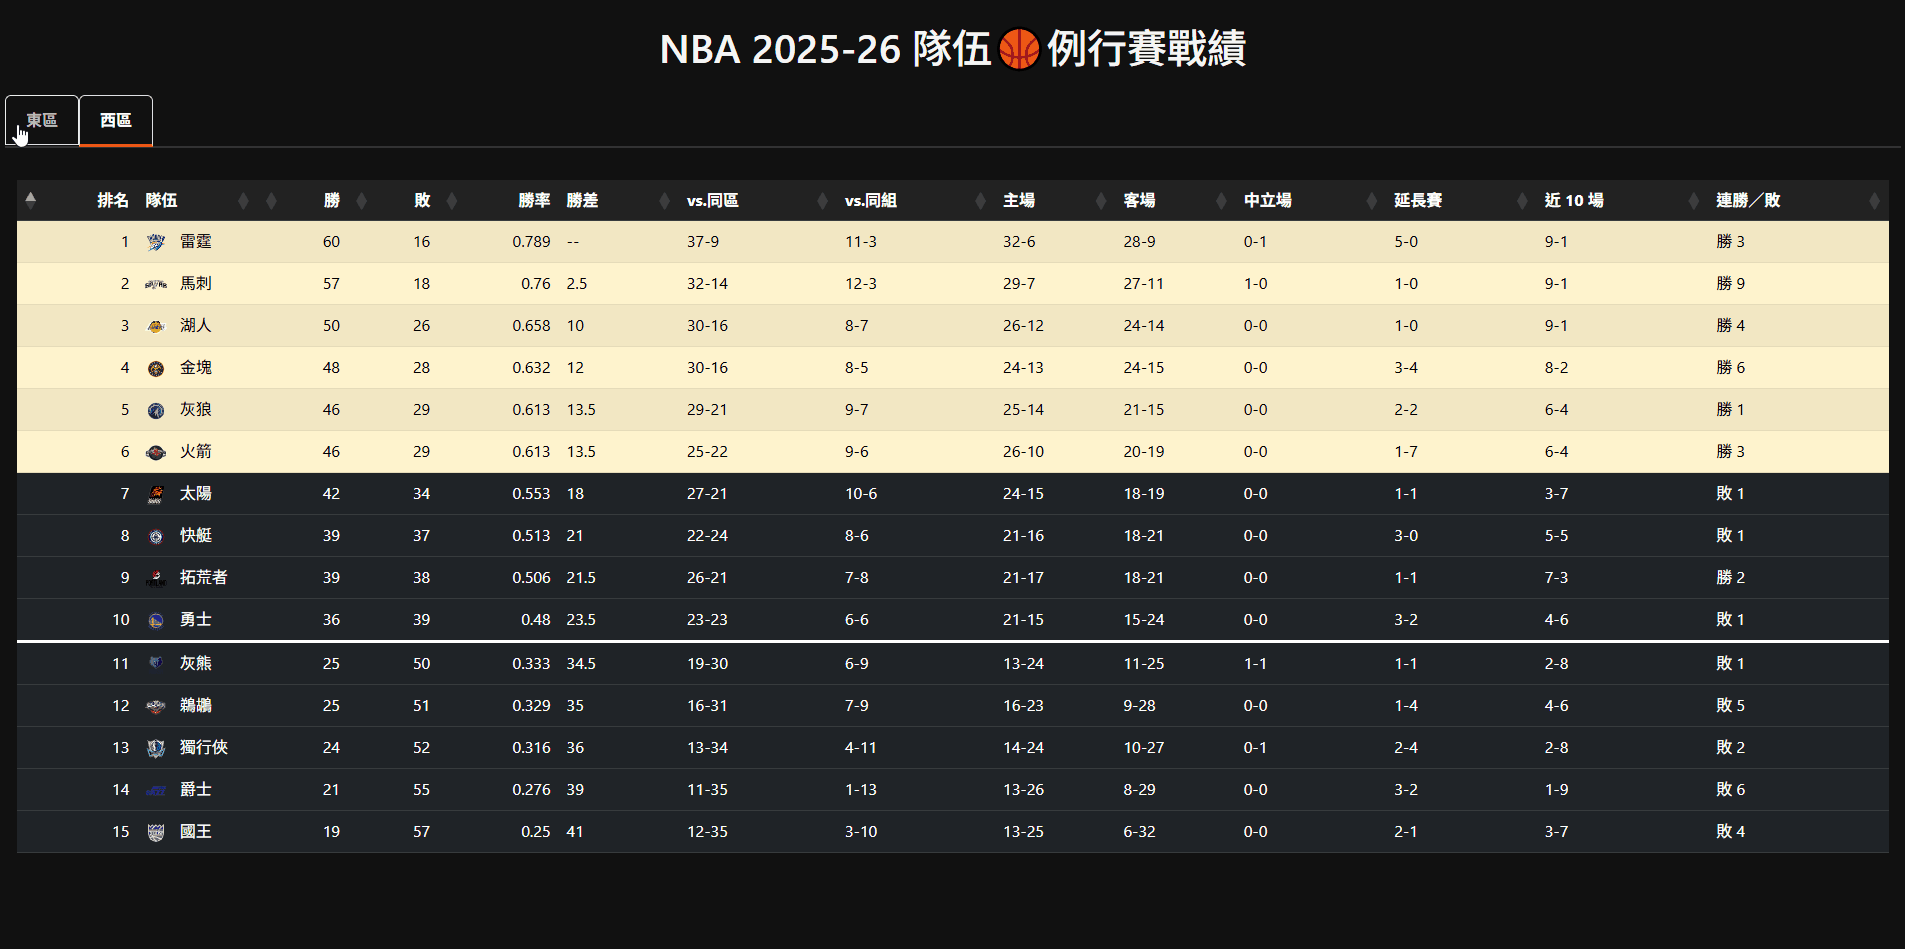This screenshot has height=949, width=1905.
Task: Sort table by vs.同組 column
Action: pyautogui.click(x=870, y=200)
